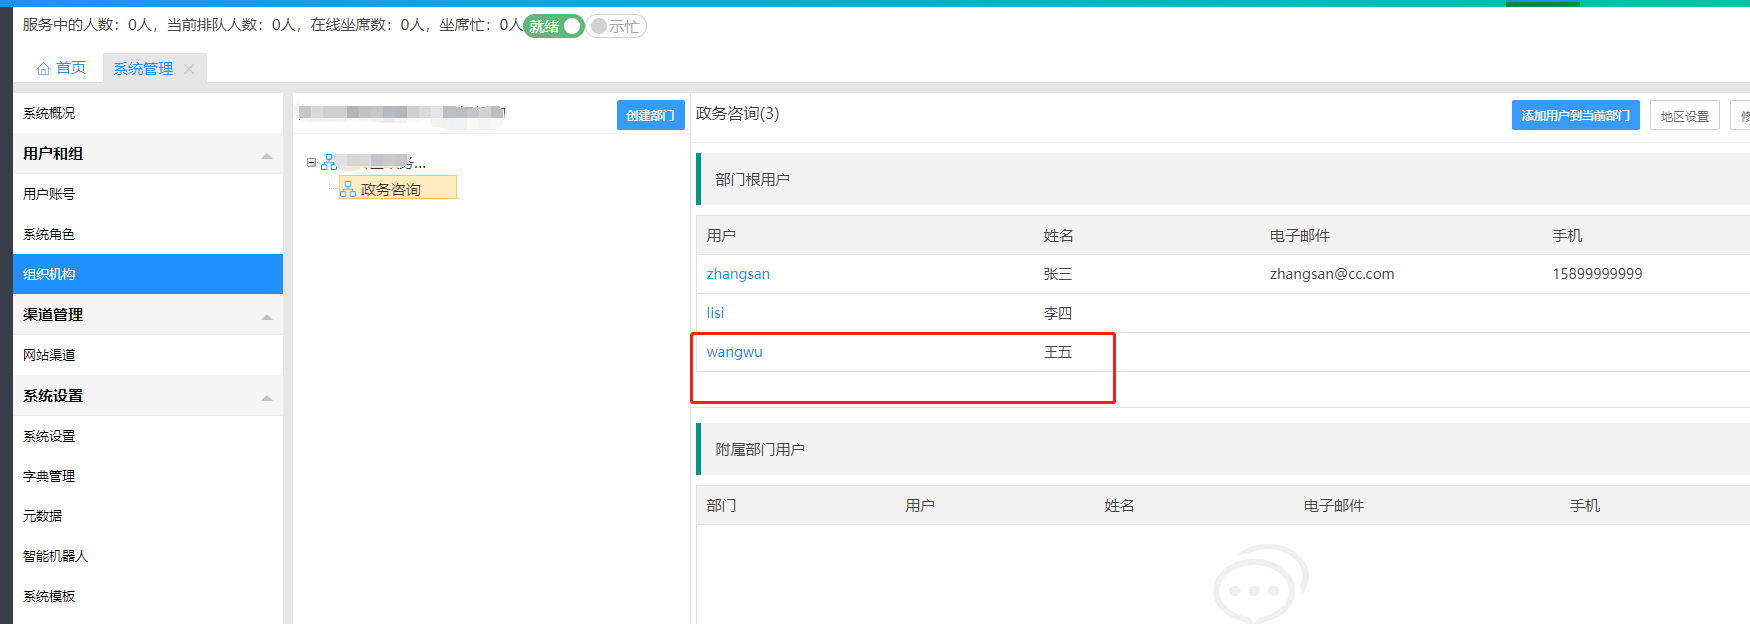Click 添加用户到当前部门 button

click(1576, 115)
